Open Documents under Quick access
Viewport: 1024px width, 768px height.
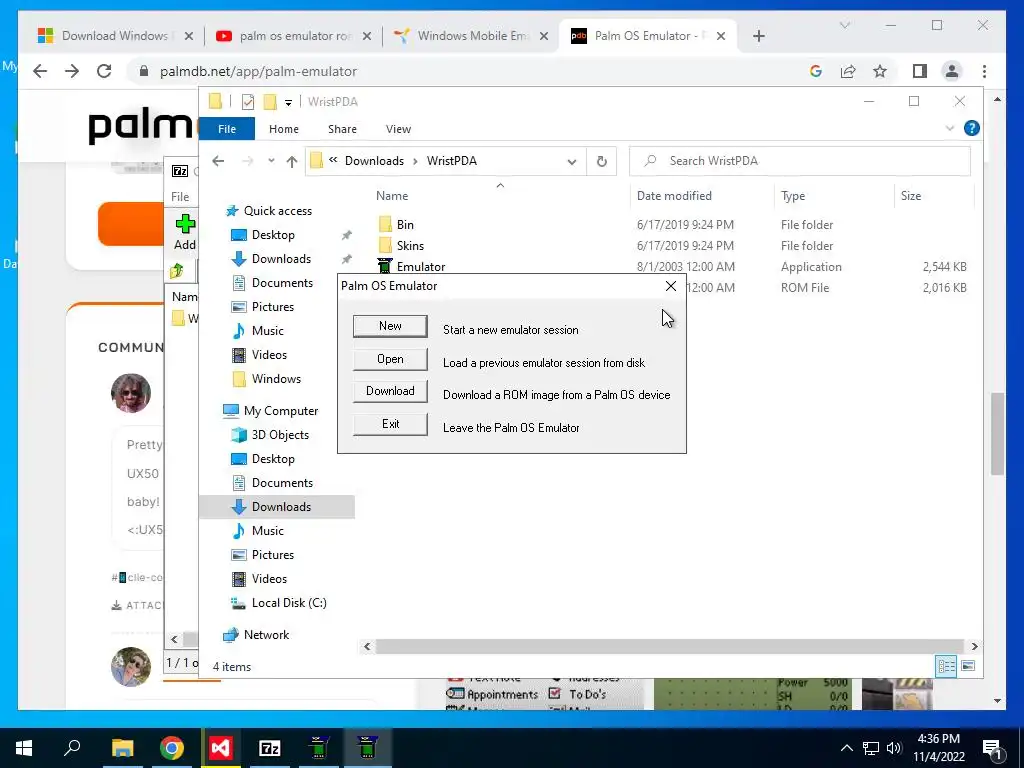pyautogui.click(x=282, y=283)
